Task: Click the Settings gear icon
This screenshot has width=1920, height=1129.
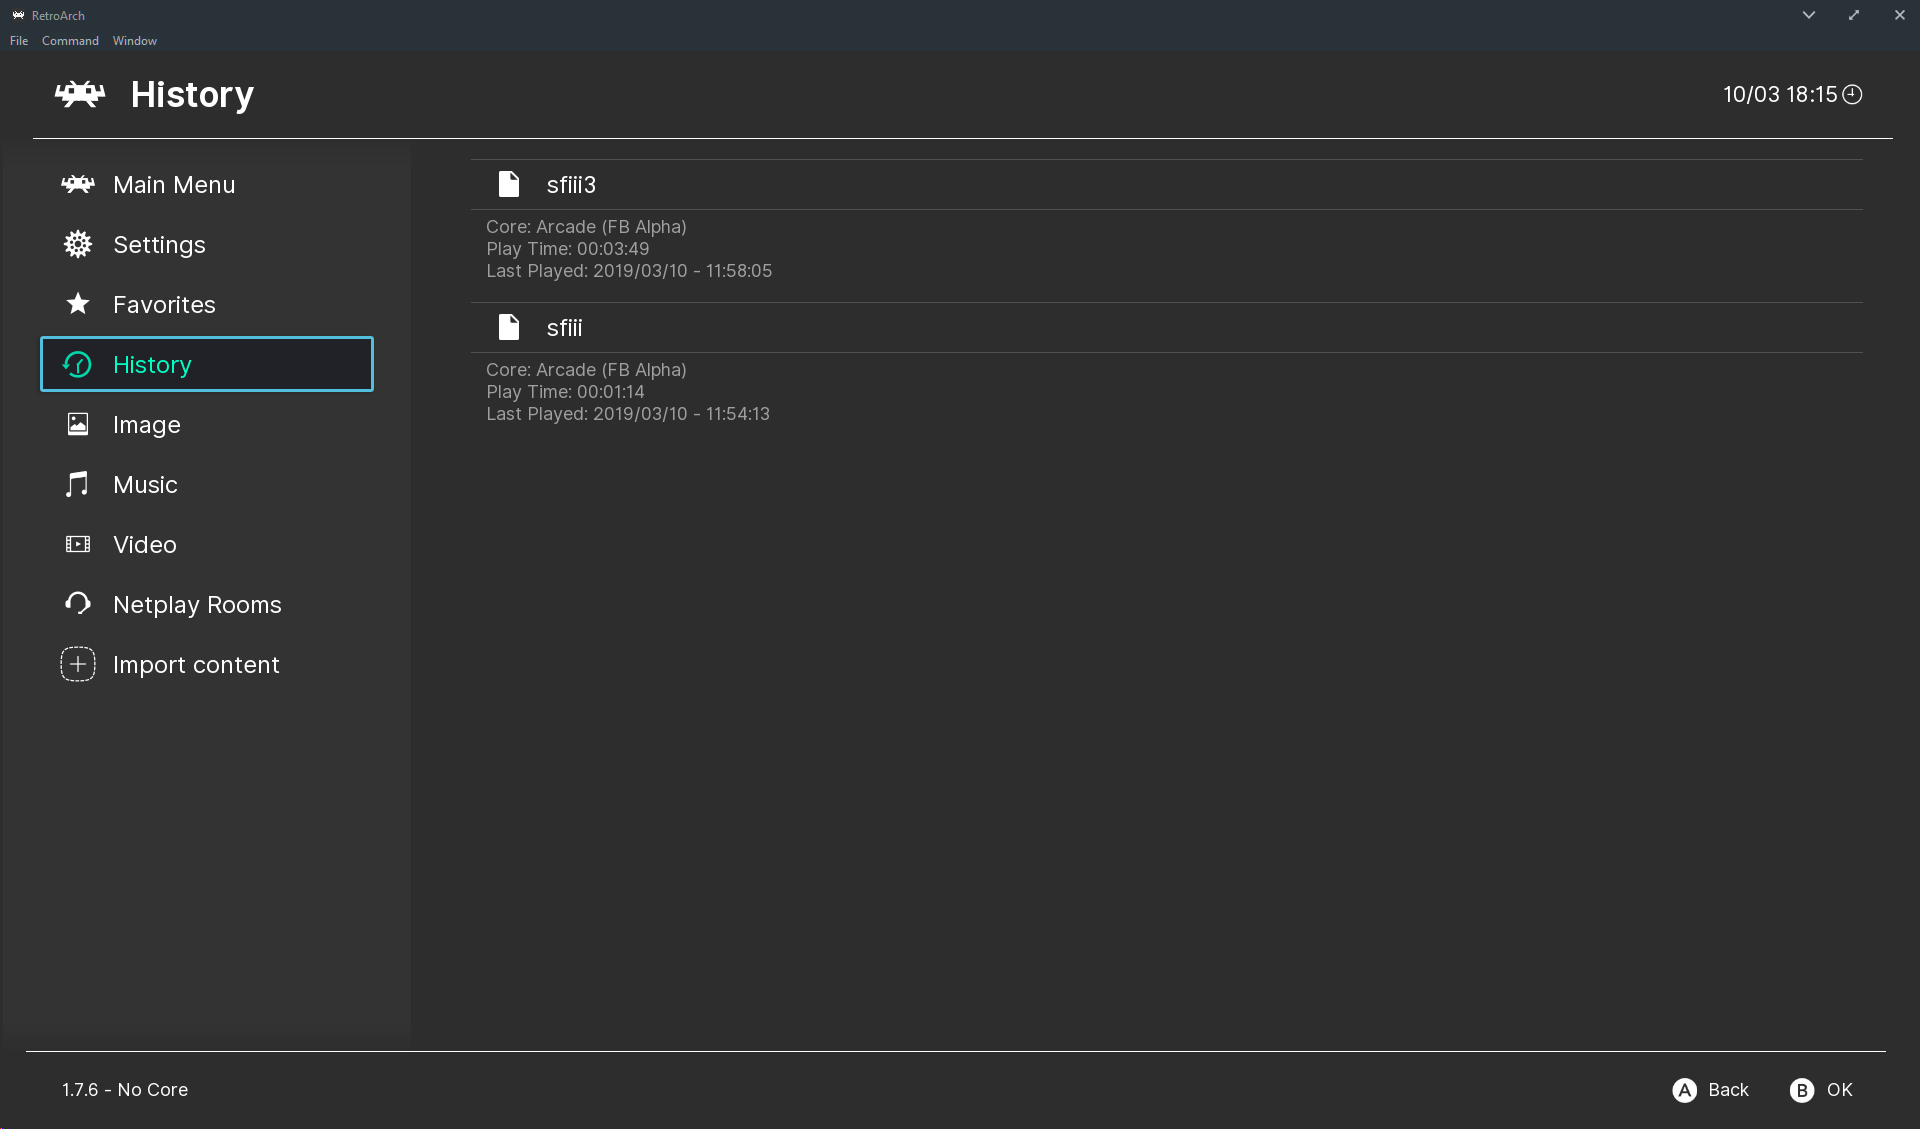Action: pyautogui.click(x=78, y=244)
